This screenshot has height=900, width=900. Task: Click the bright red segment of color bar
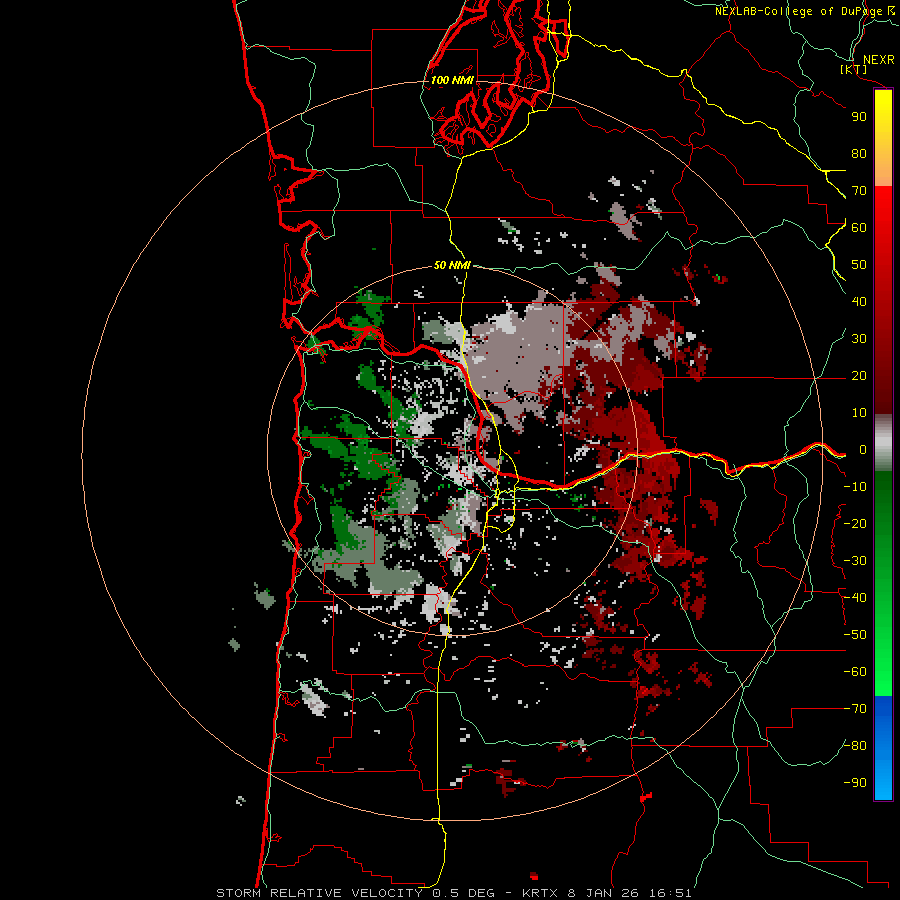[883, 209]
